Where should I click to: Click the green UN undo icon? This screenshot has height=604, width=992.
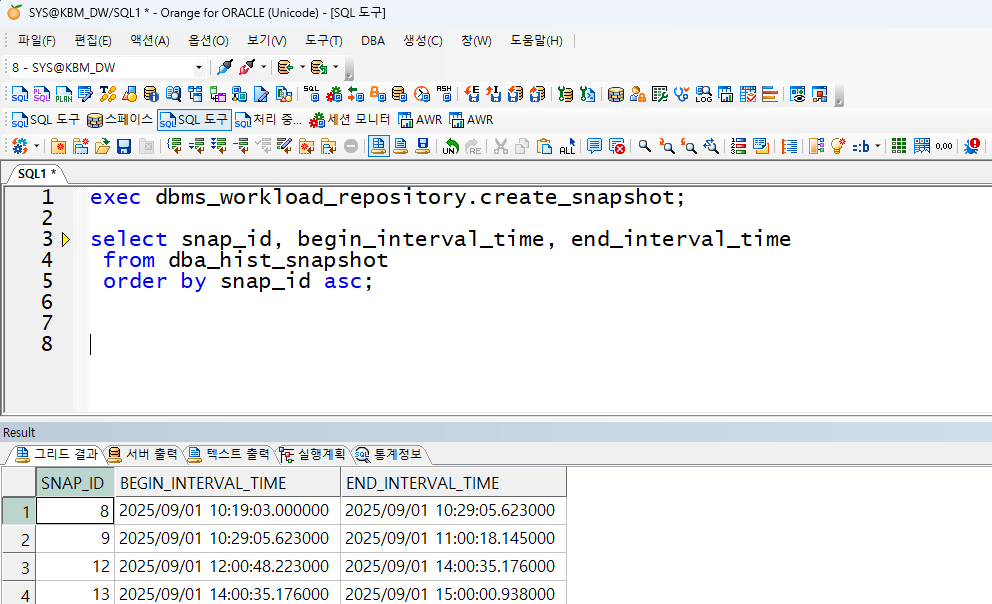(x=450, y=147)
